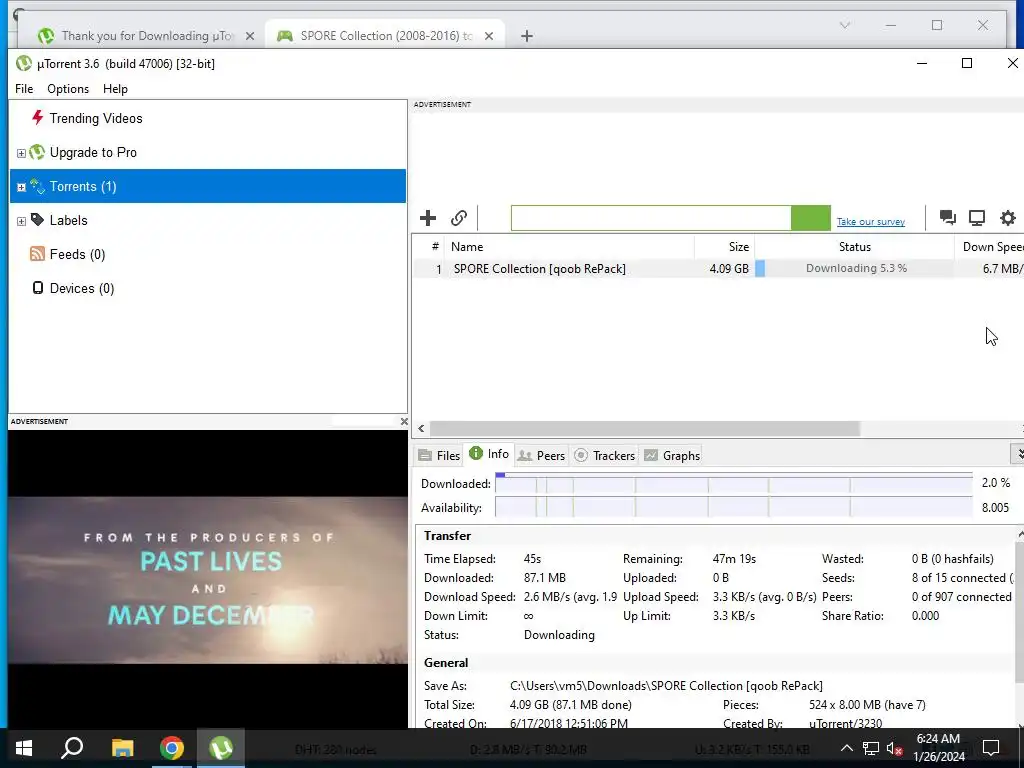The width and height of the screenshot is (1024, 768).
Task: Switch to the Info tab
Action: pos(489,455)
